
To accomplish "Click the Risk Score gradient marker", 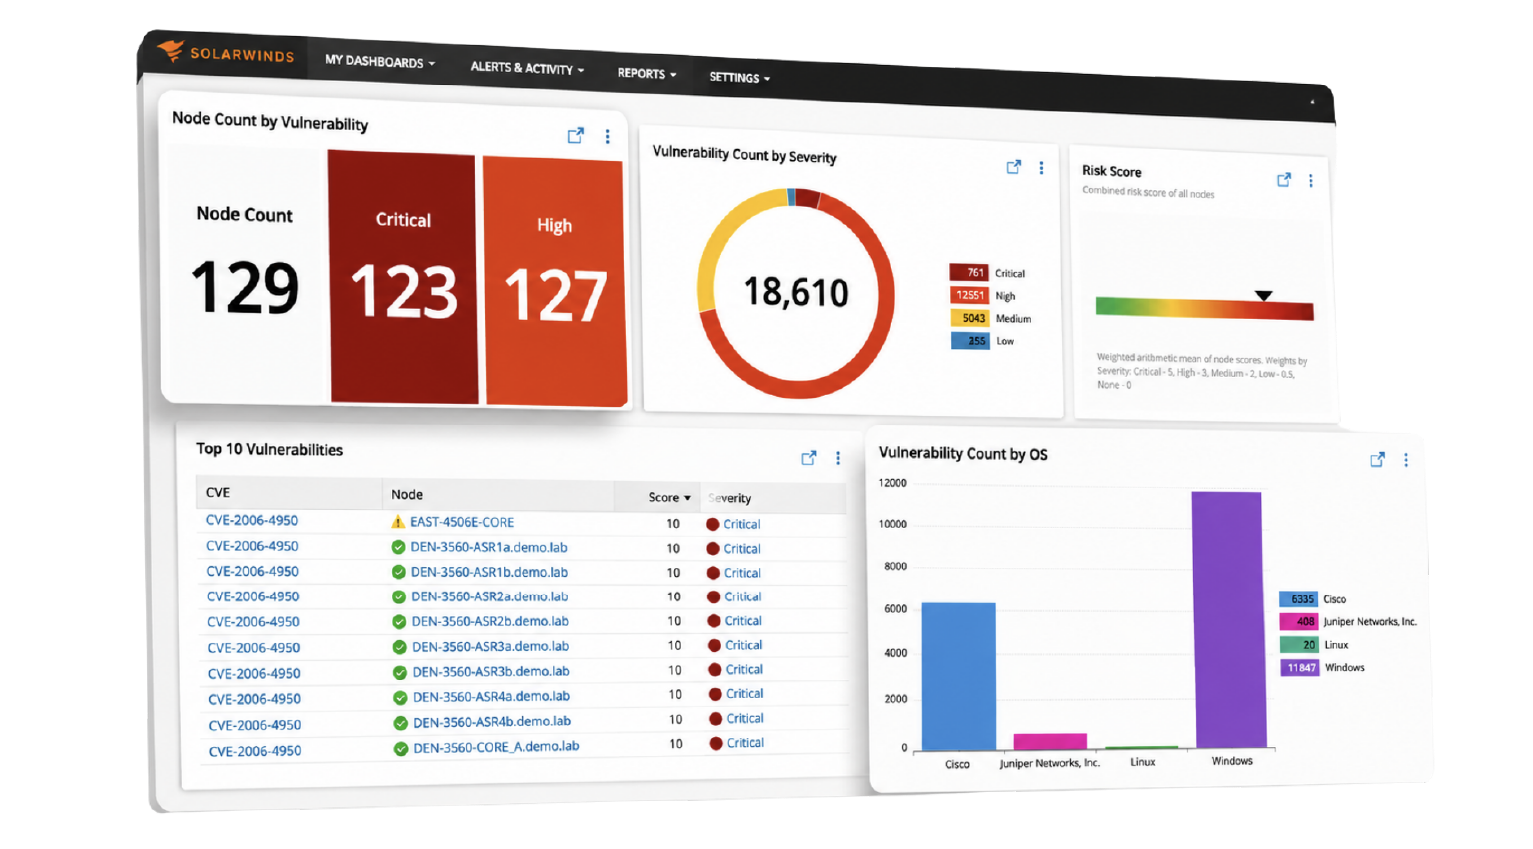I will click(x=1264, y=296).
